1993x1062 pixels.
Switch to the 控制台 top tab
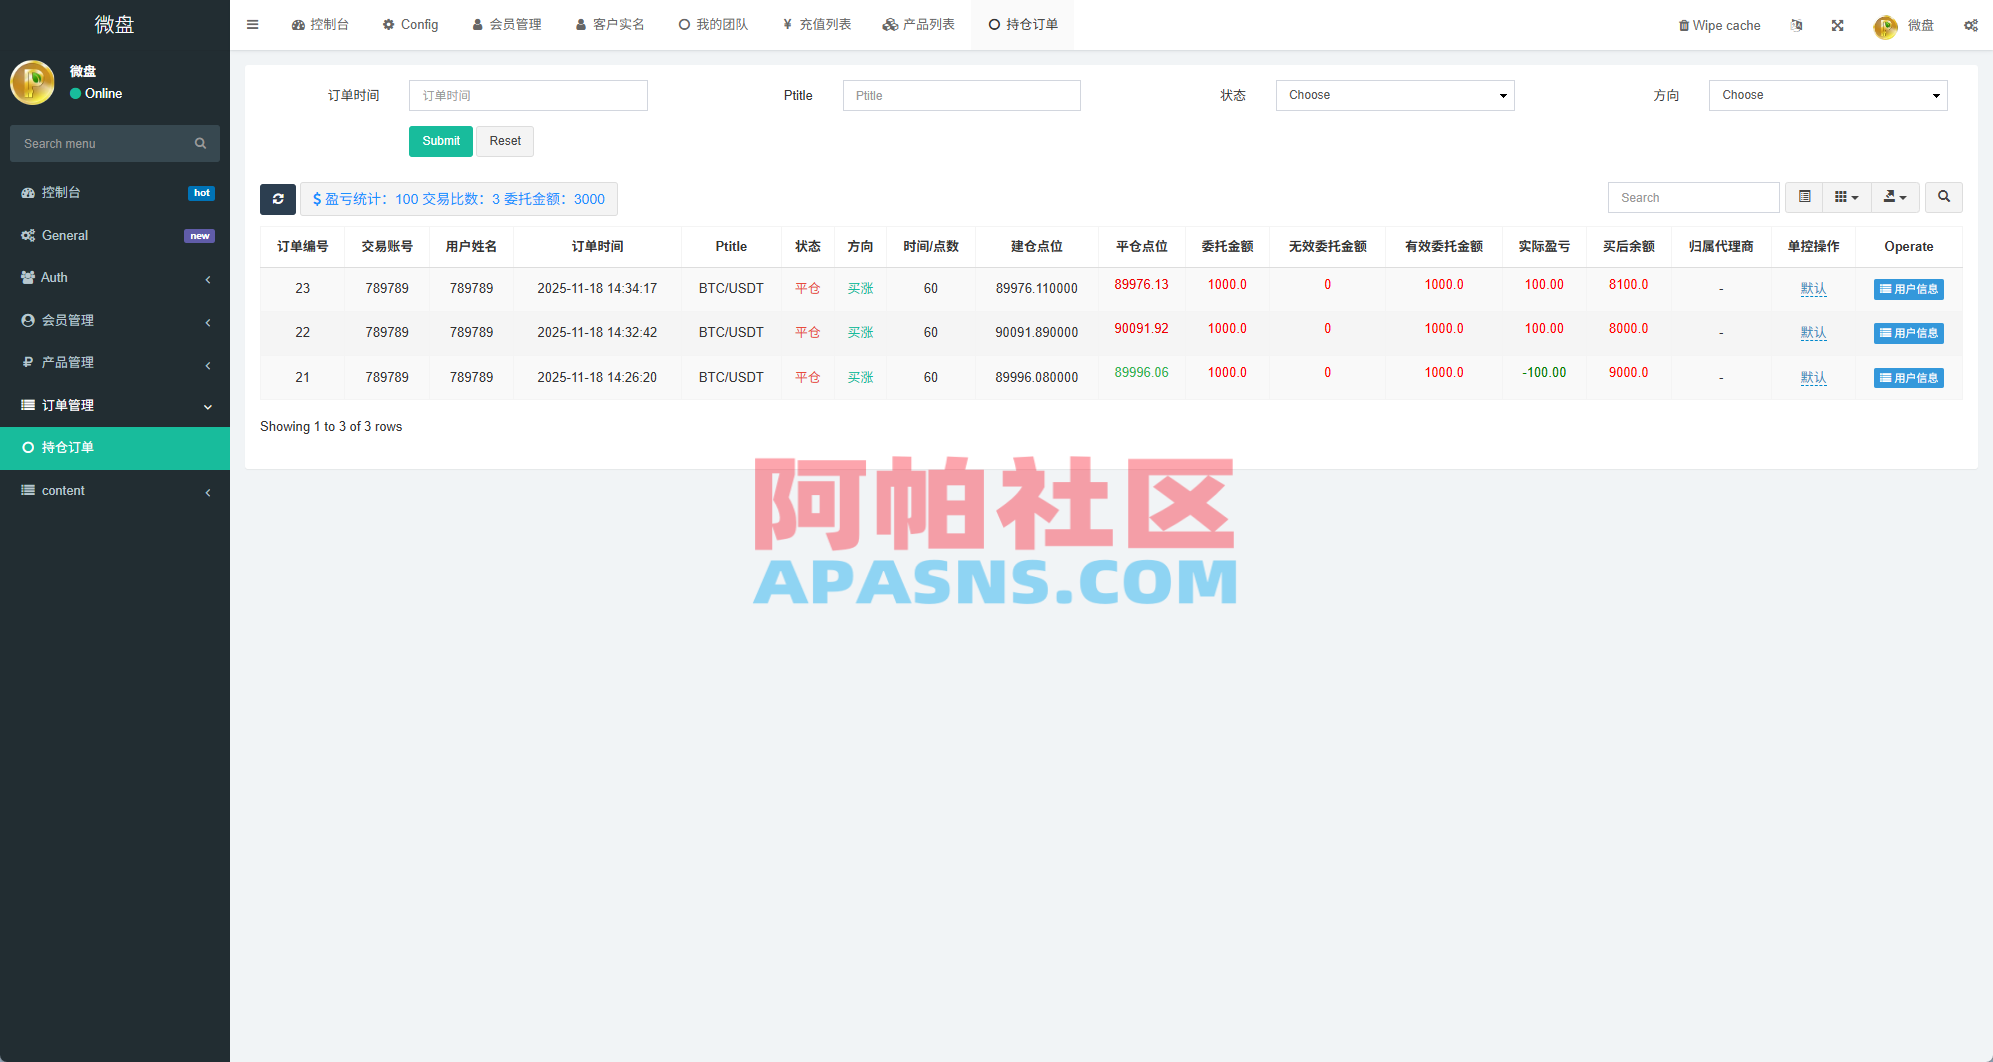click(320, 25)
